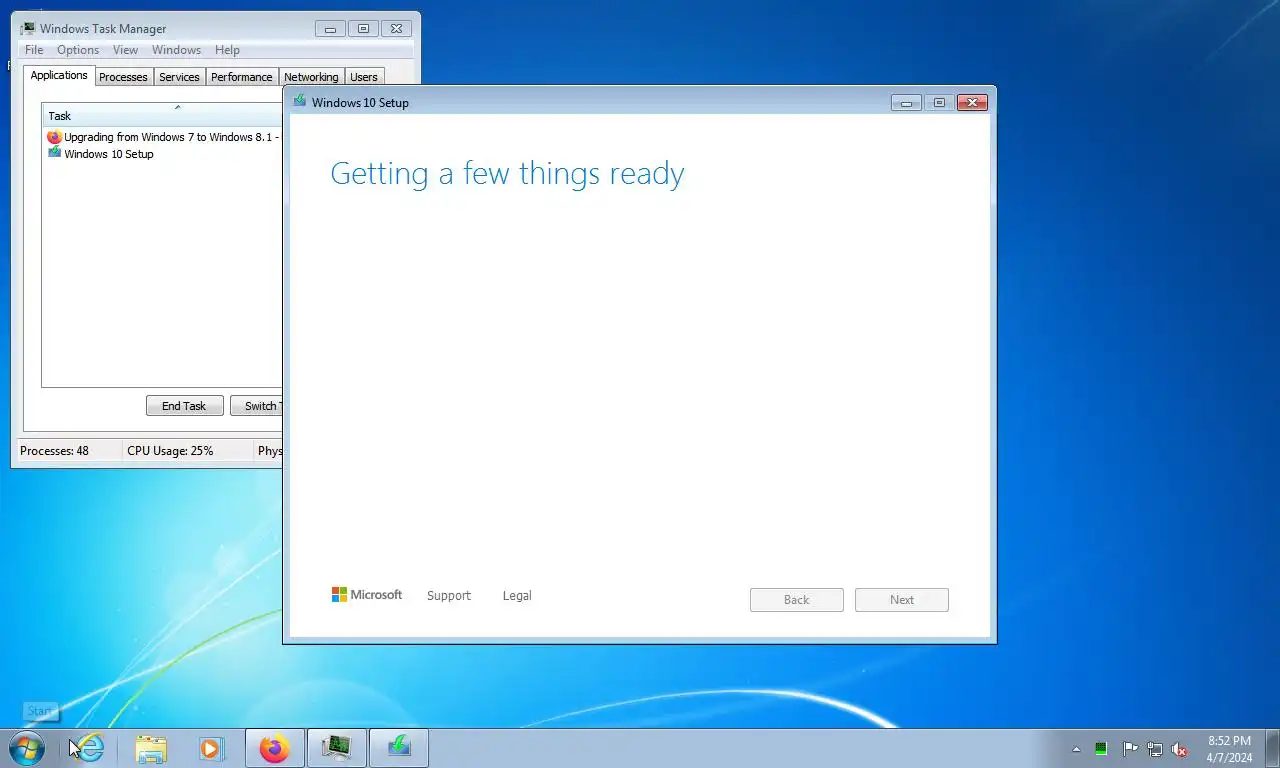Viewport: 1280px width, 768px height.
Task: Open the Action Center flag icon
Action: [1130, 749]
